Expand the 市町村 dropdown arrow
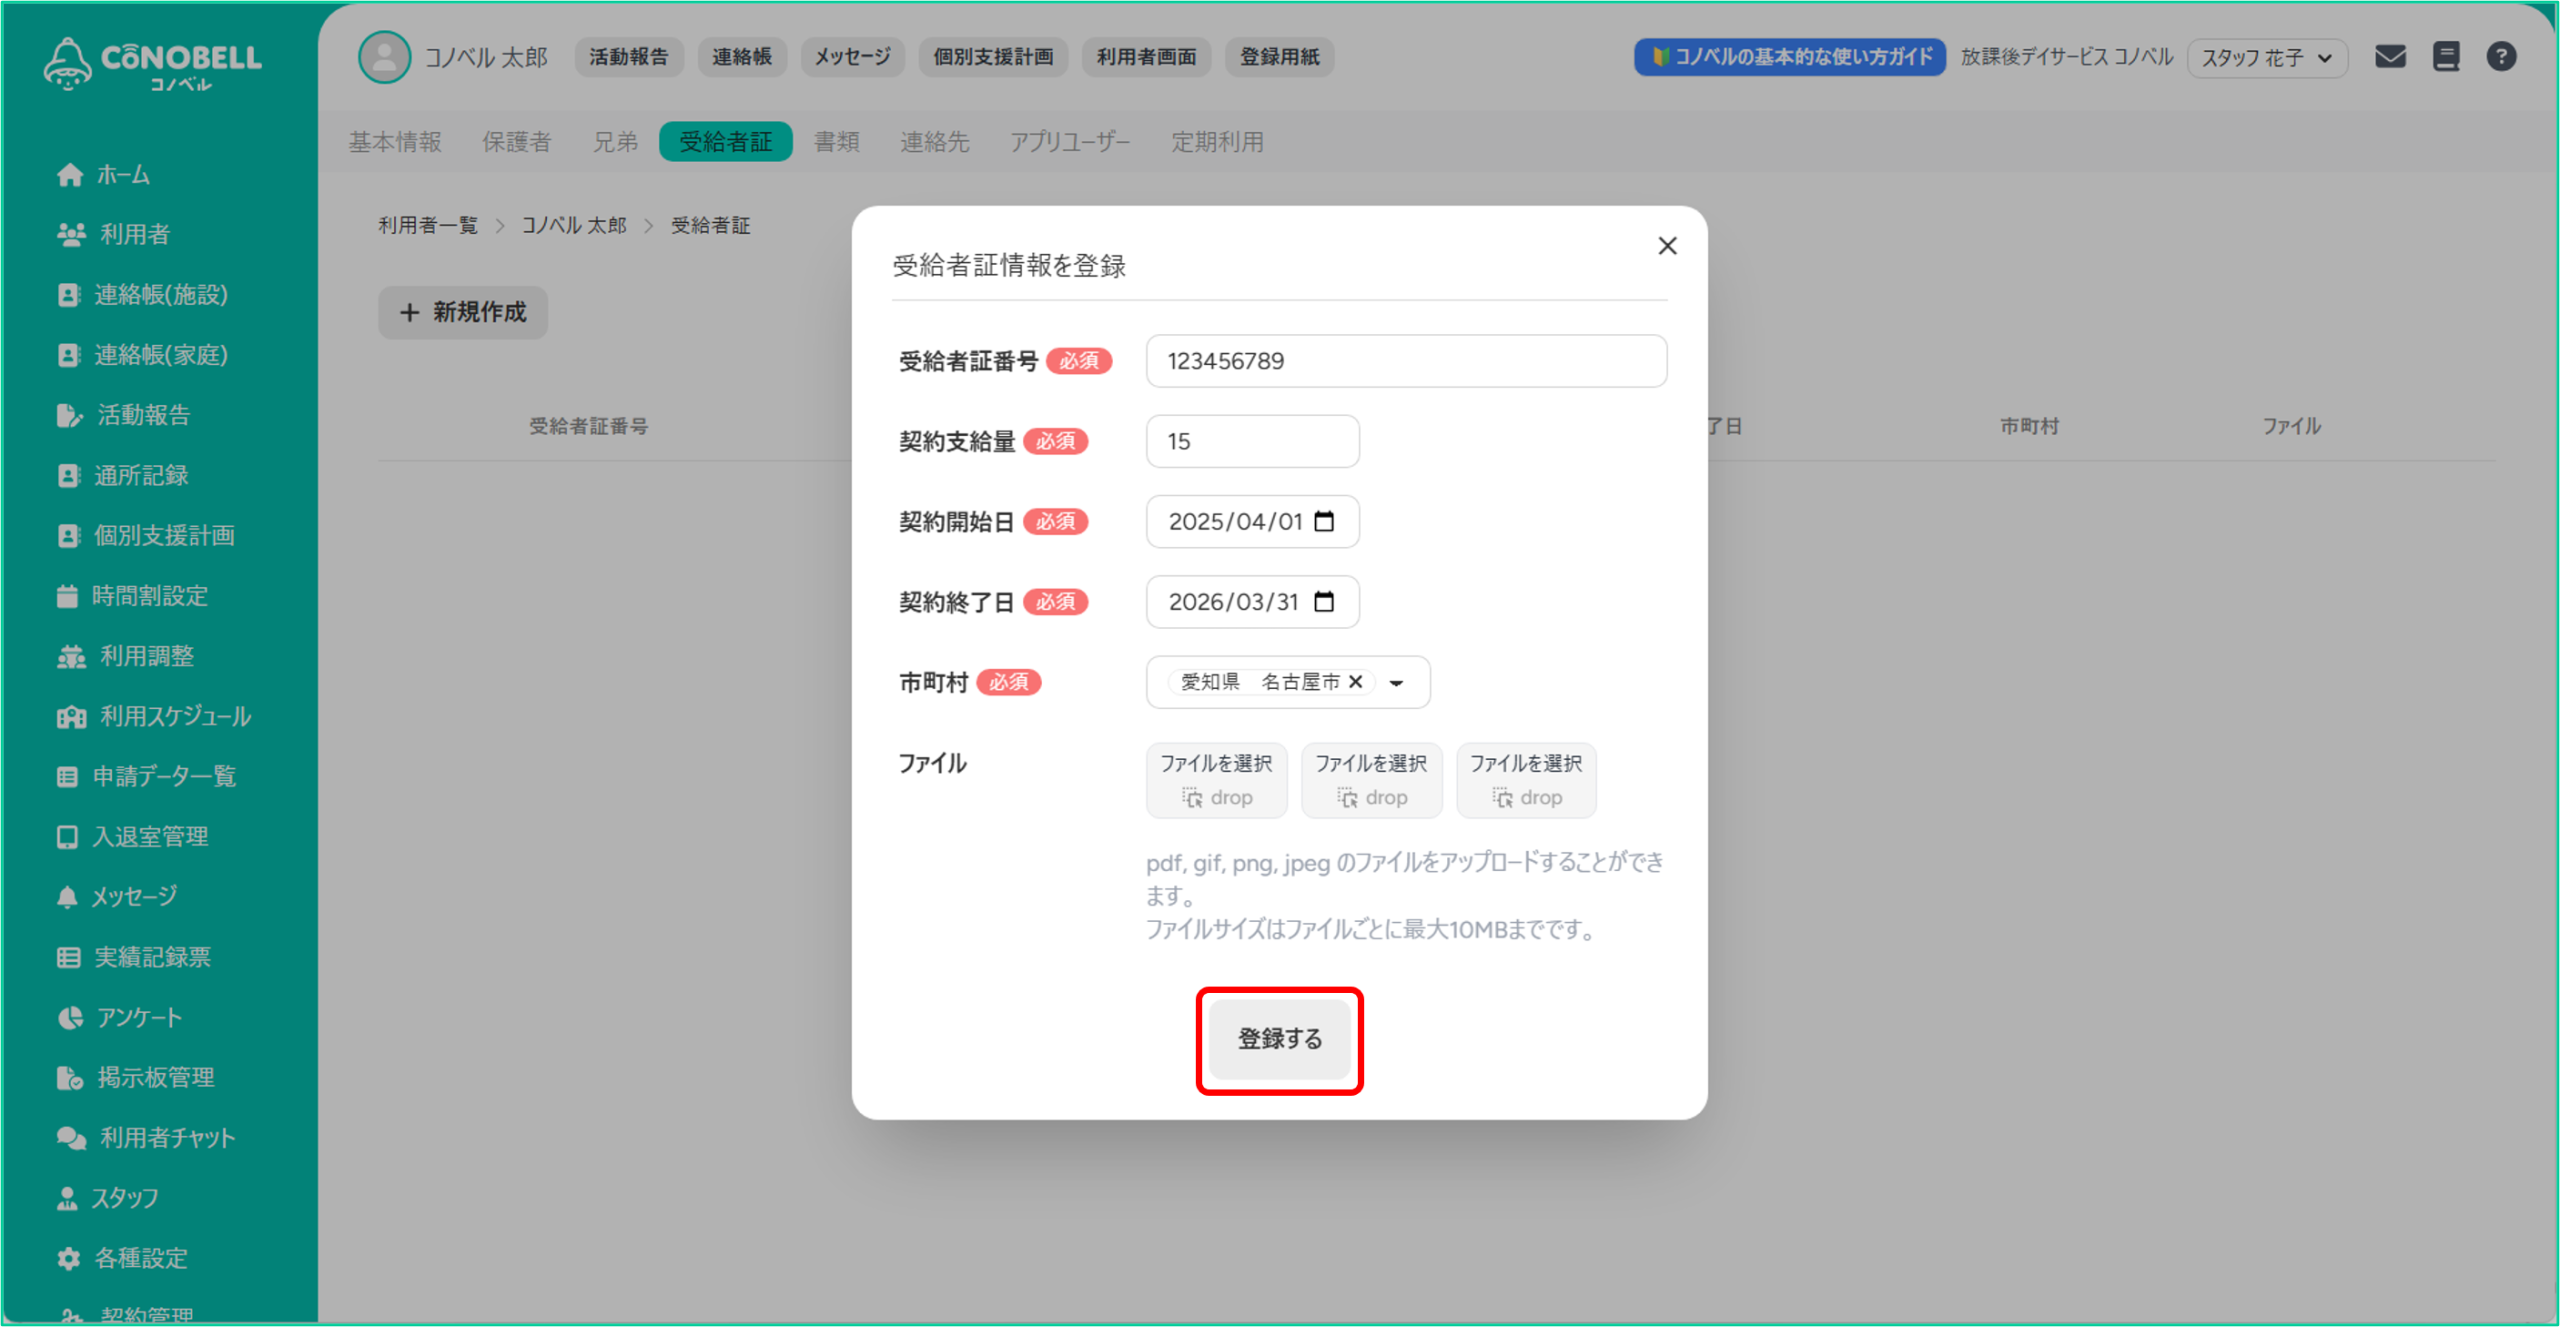This screenshot has width=2560, height=1327. click(x=1397, y=682)
